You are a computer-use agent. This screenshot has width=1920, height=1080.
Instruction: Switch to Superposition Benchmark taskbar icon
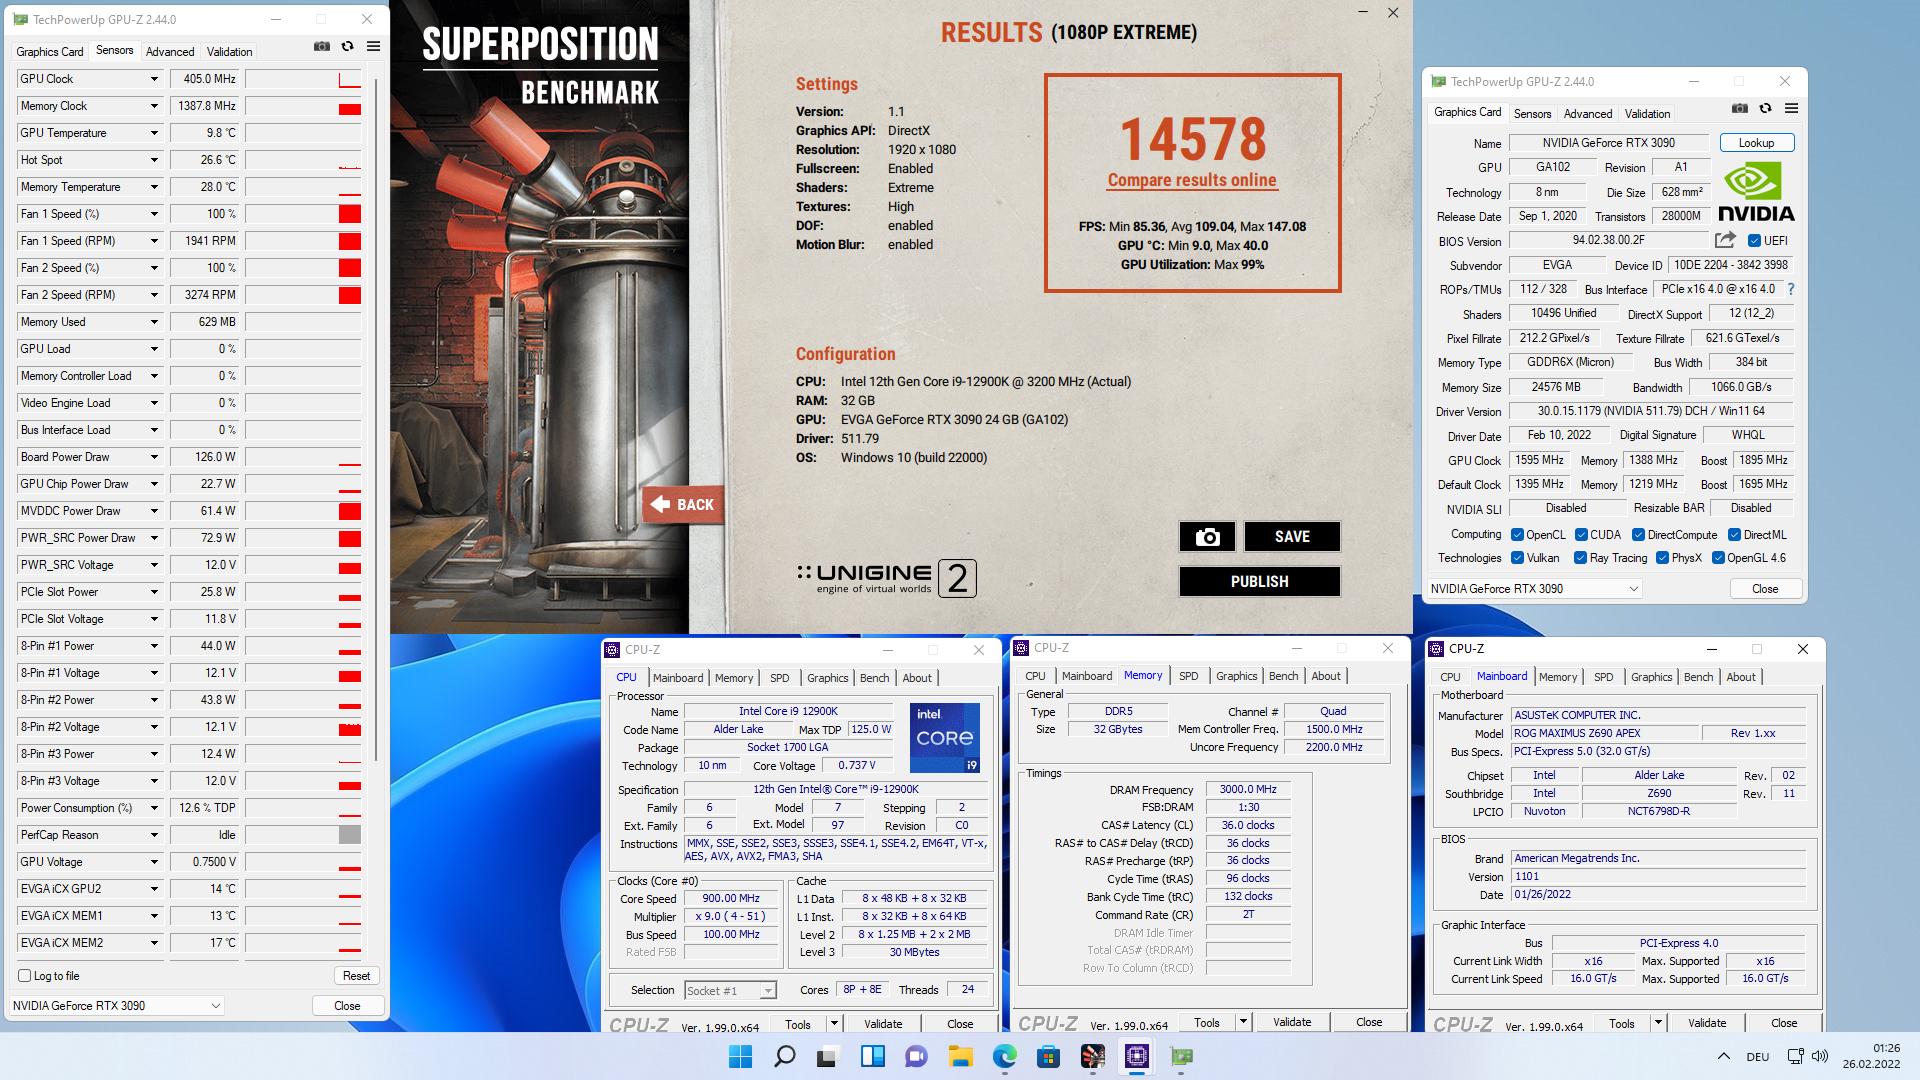(x=1092, y=1056)
